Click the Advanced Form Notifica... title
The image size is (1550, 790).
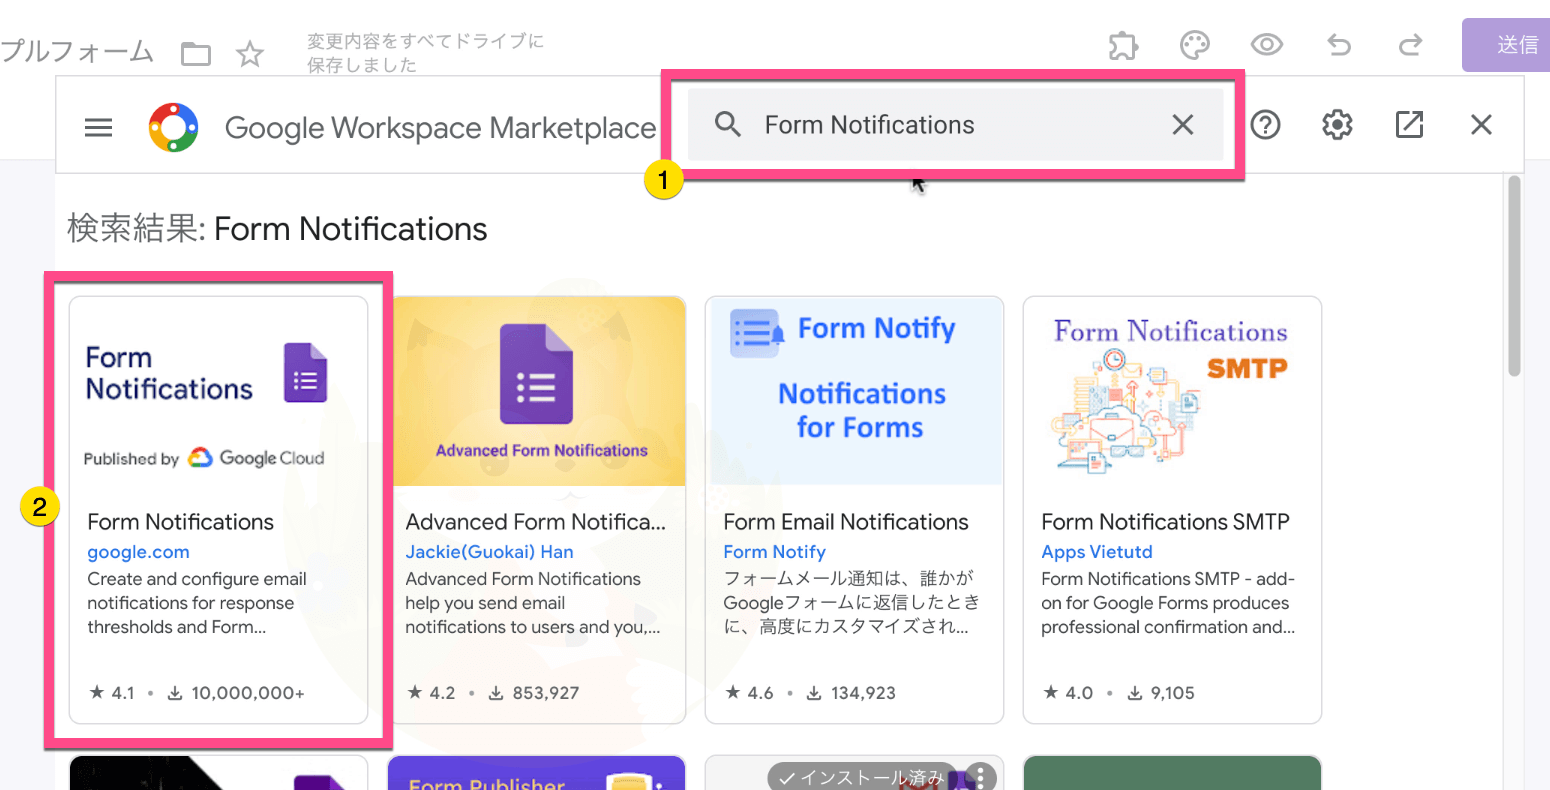pos(535,522)
